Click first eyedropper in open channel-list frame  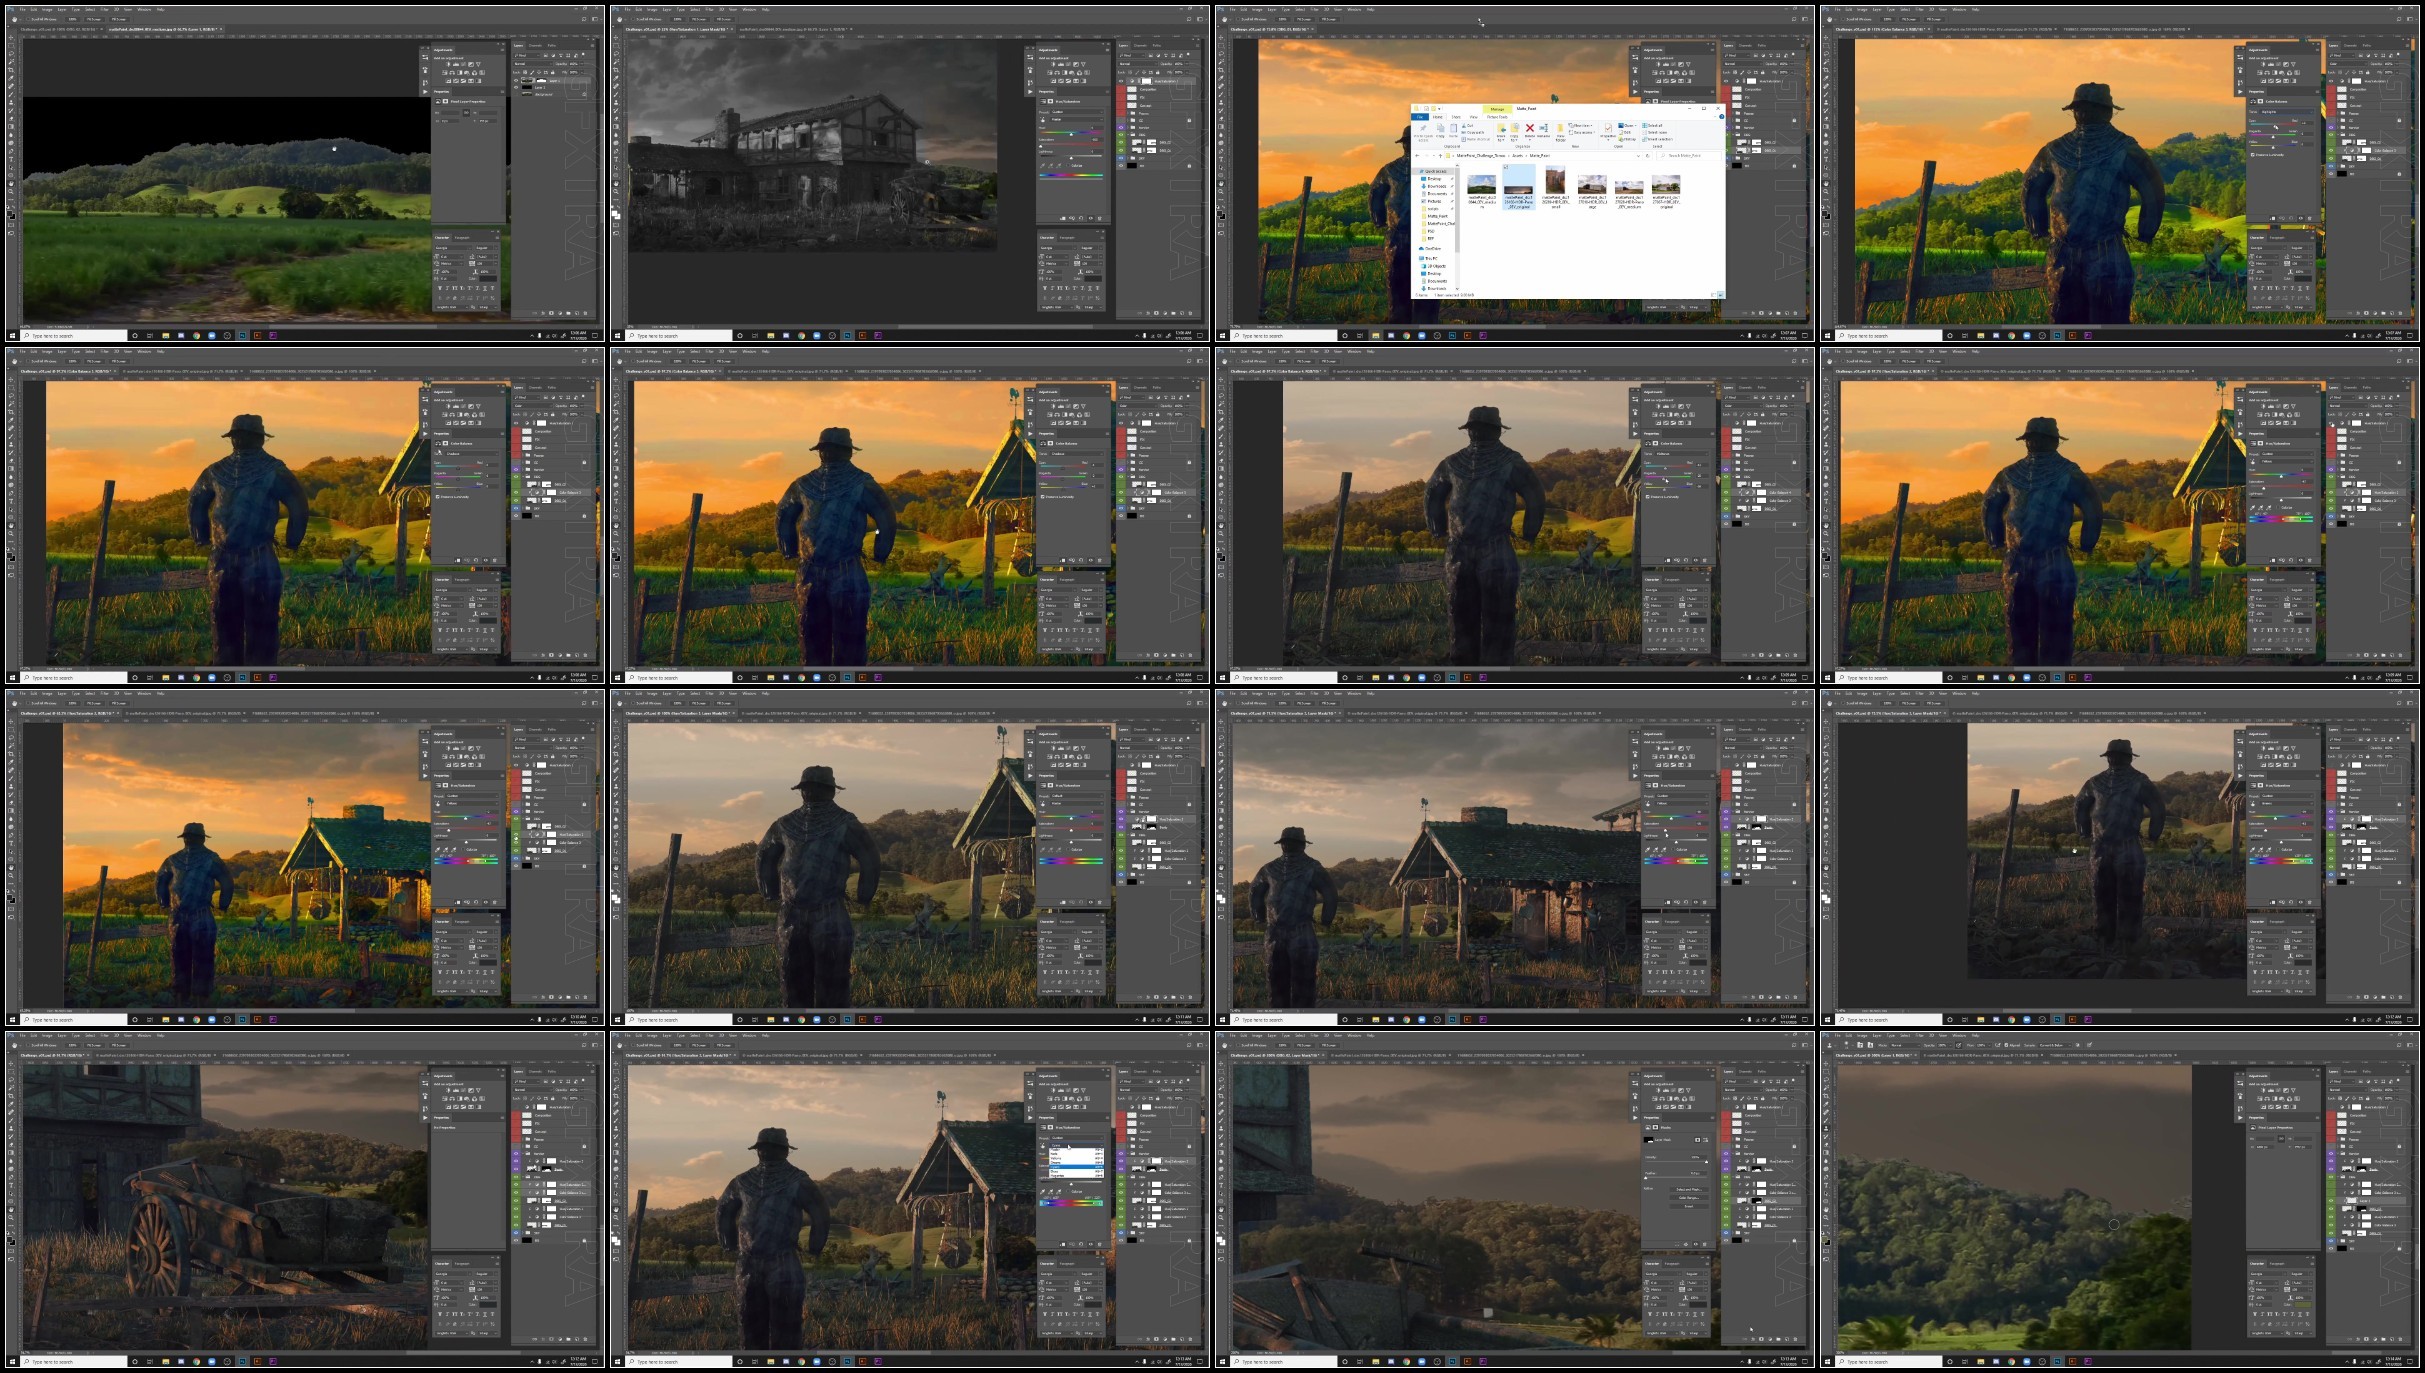[1042, 1192]
